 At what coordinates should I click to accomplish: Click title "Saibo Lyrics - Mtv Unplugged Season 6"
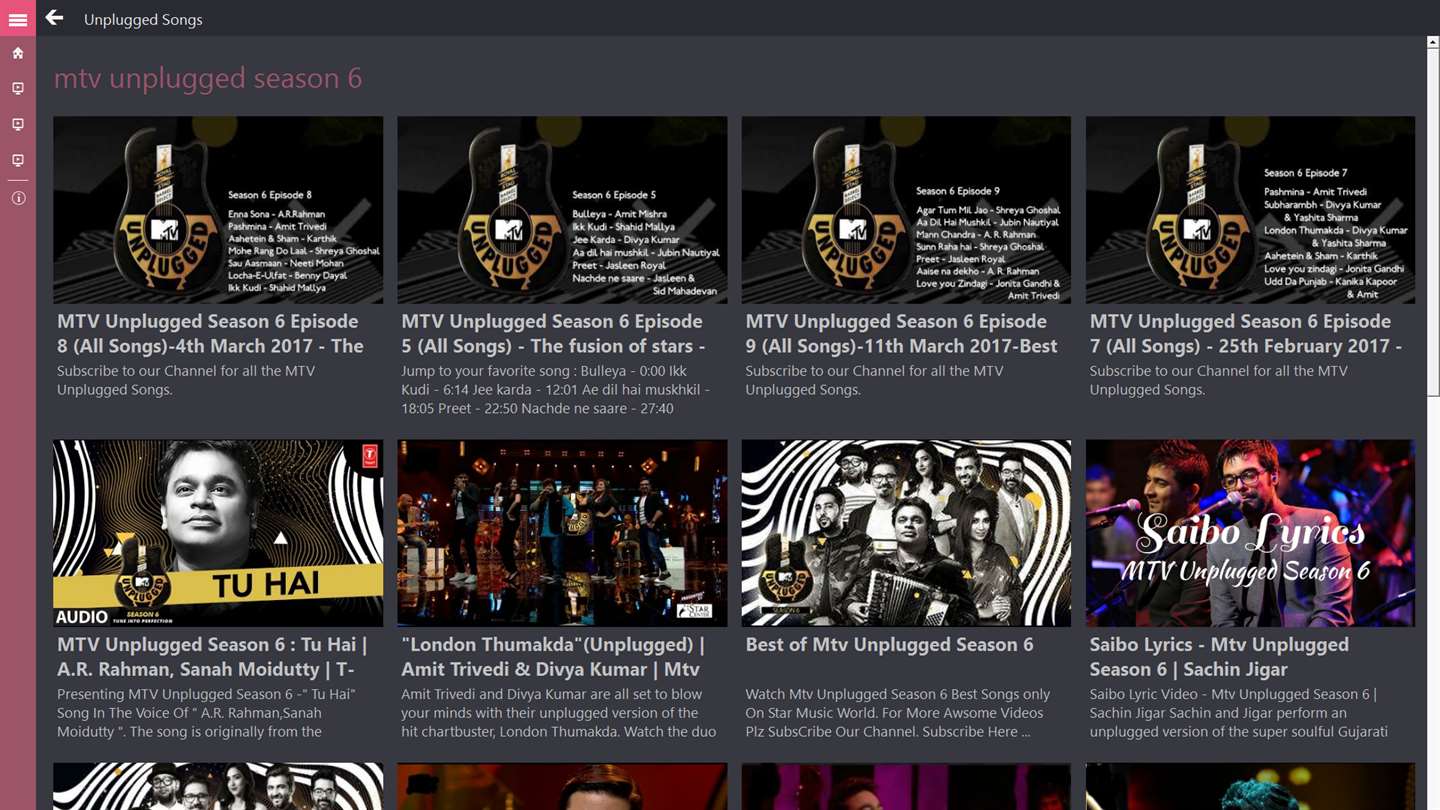click(1219, 657)
